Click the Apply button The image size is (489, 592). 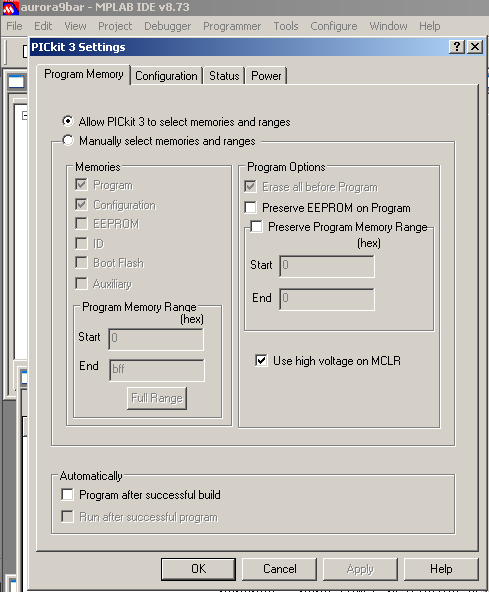(x=360, y=569)
